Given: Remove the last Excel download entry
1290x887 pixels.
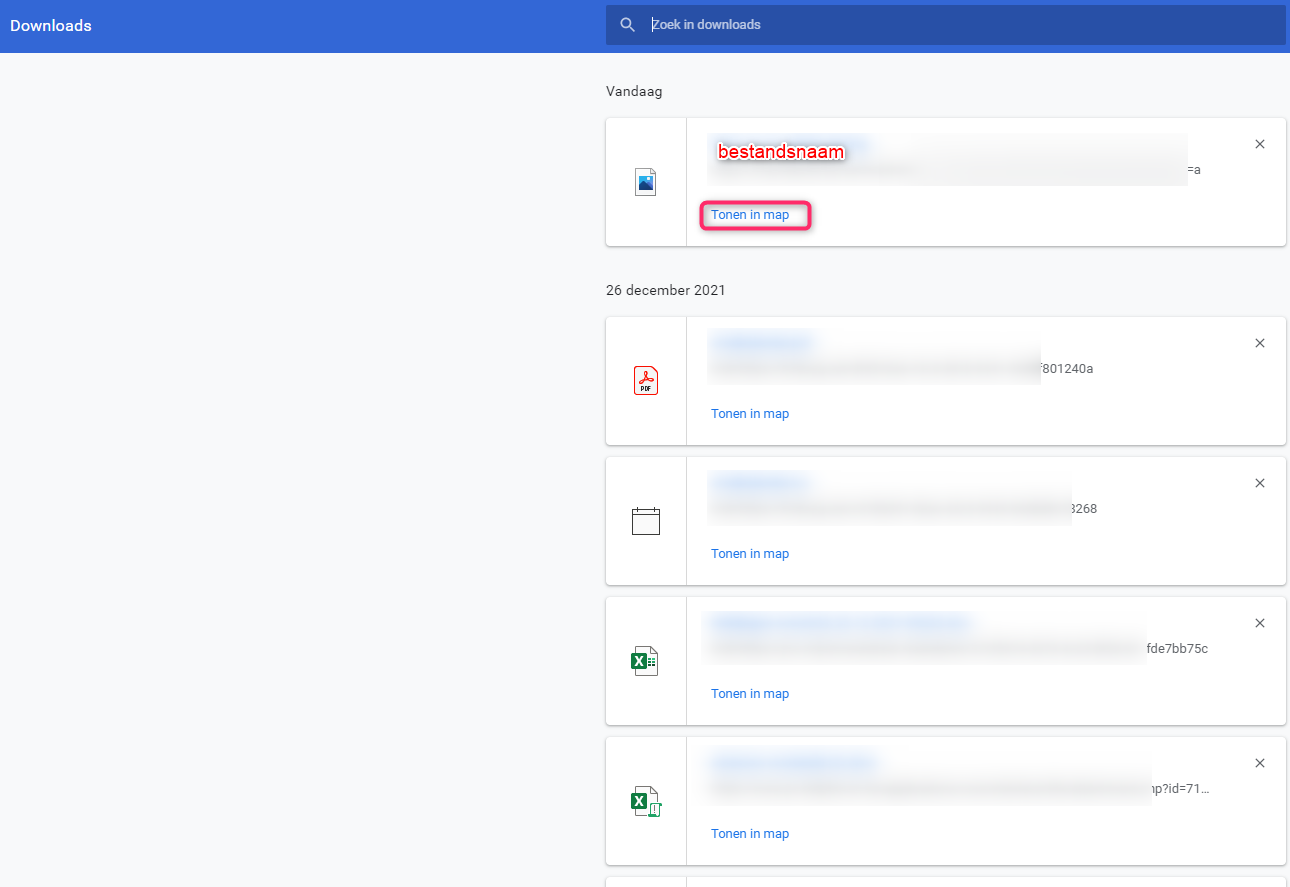Looking at the screenshot, I should [1260, 763].
